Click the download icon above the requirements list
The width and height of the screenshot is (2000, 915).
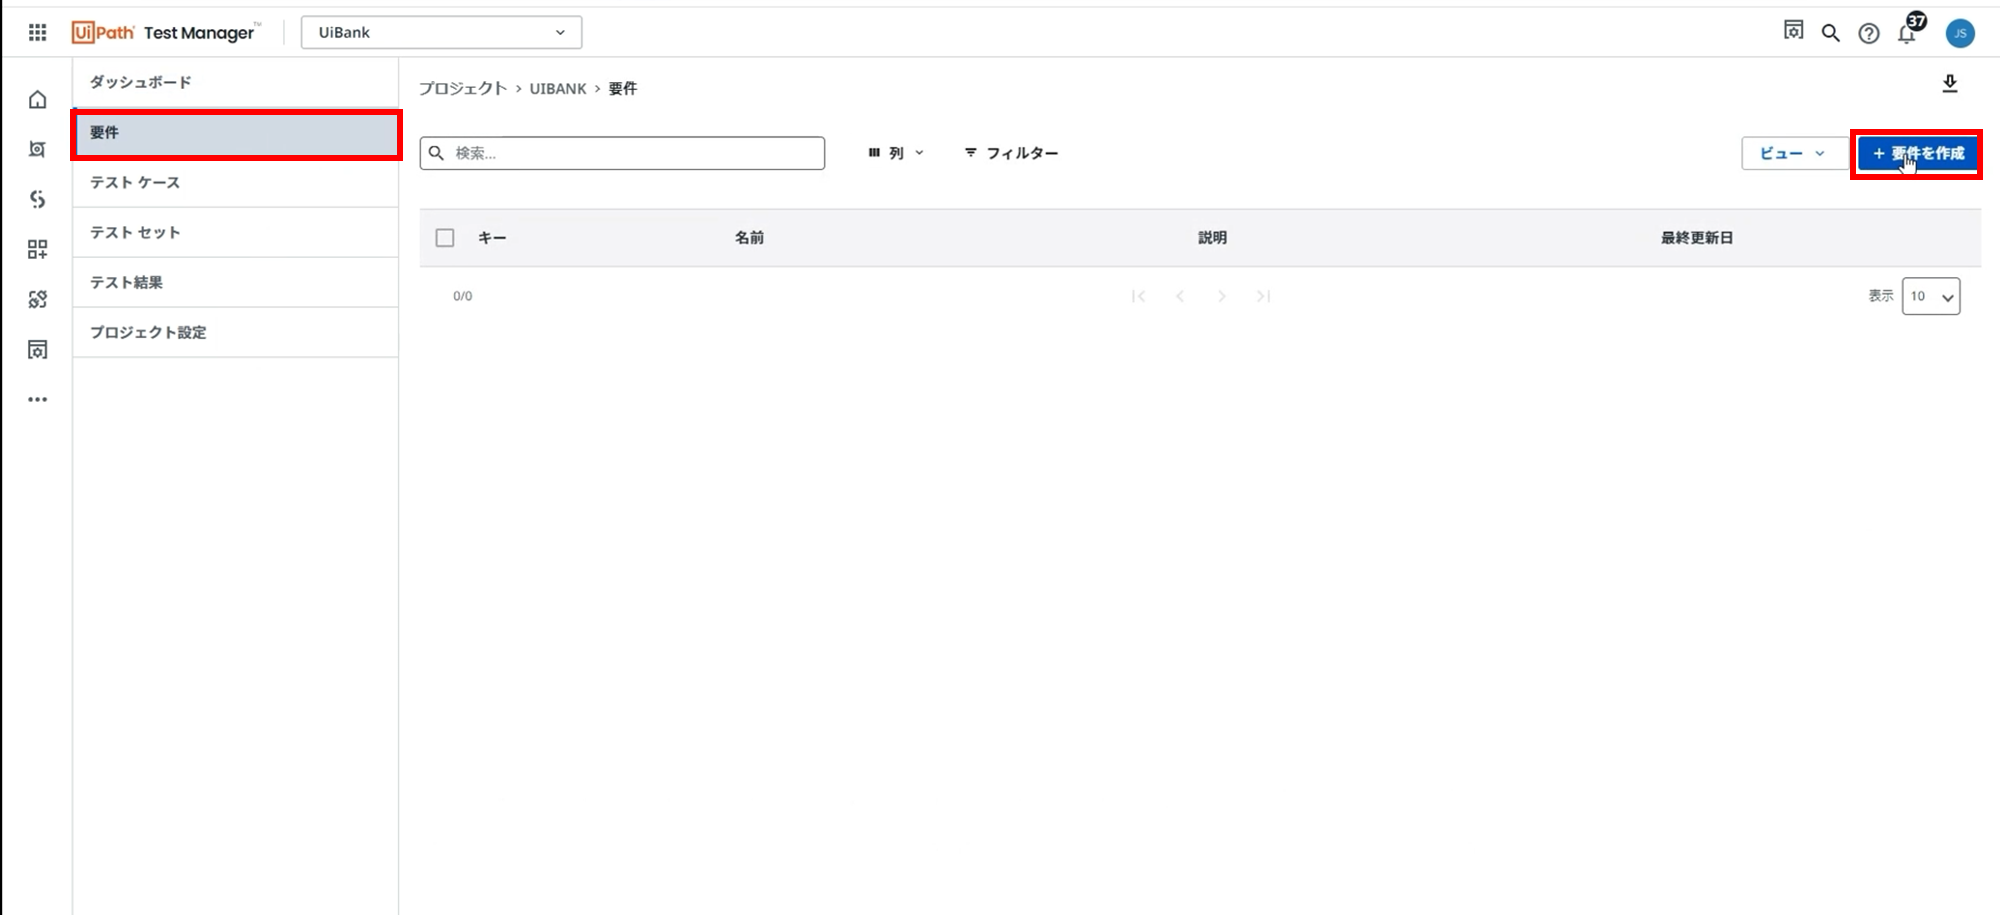coord(1950,84)
